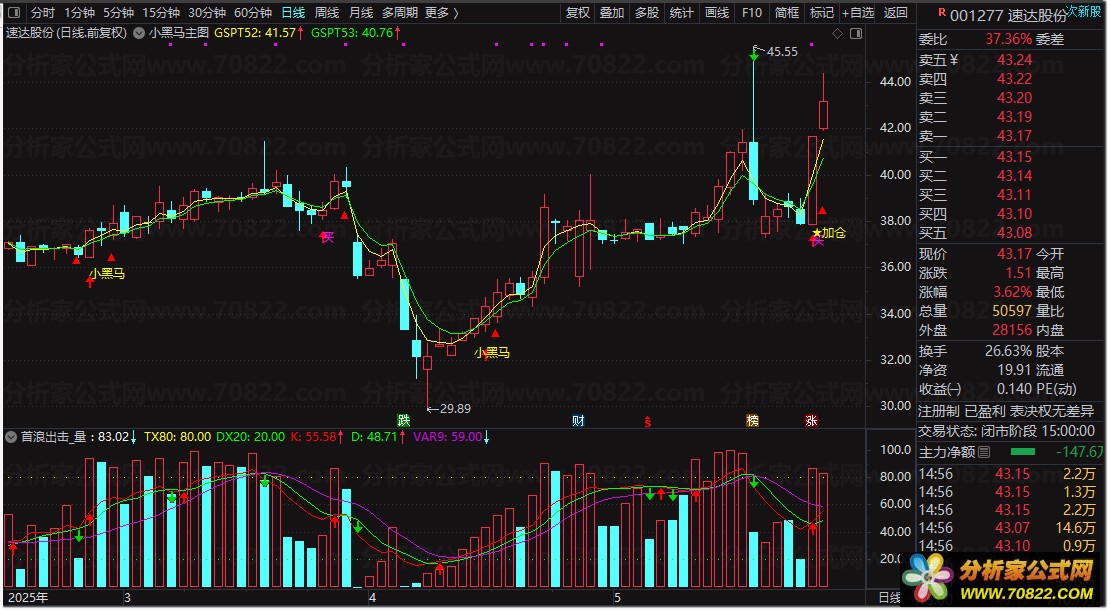
Task: Open the 统计 statistics tool
Action: point(681,12)
